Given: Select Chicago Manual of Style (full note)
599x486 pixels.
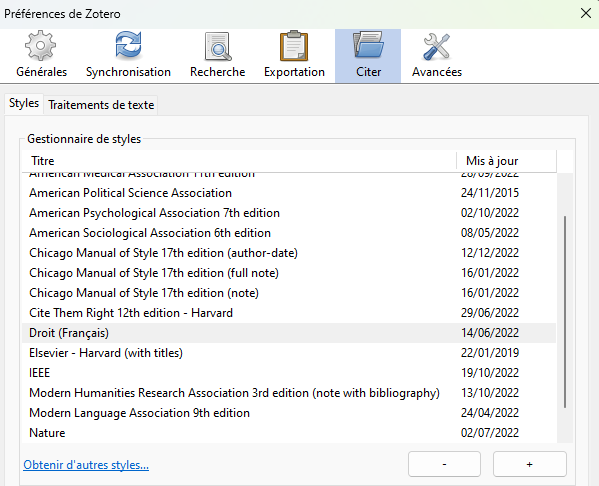Looking at the screenshot, I should 289,273.
